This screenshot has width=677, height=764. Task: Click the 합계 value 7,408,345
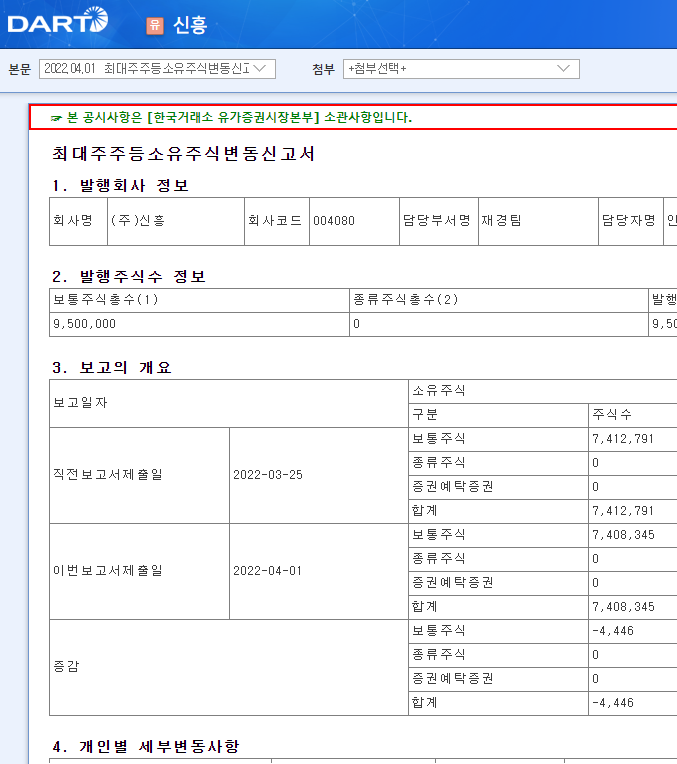pos(623,607)
